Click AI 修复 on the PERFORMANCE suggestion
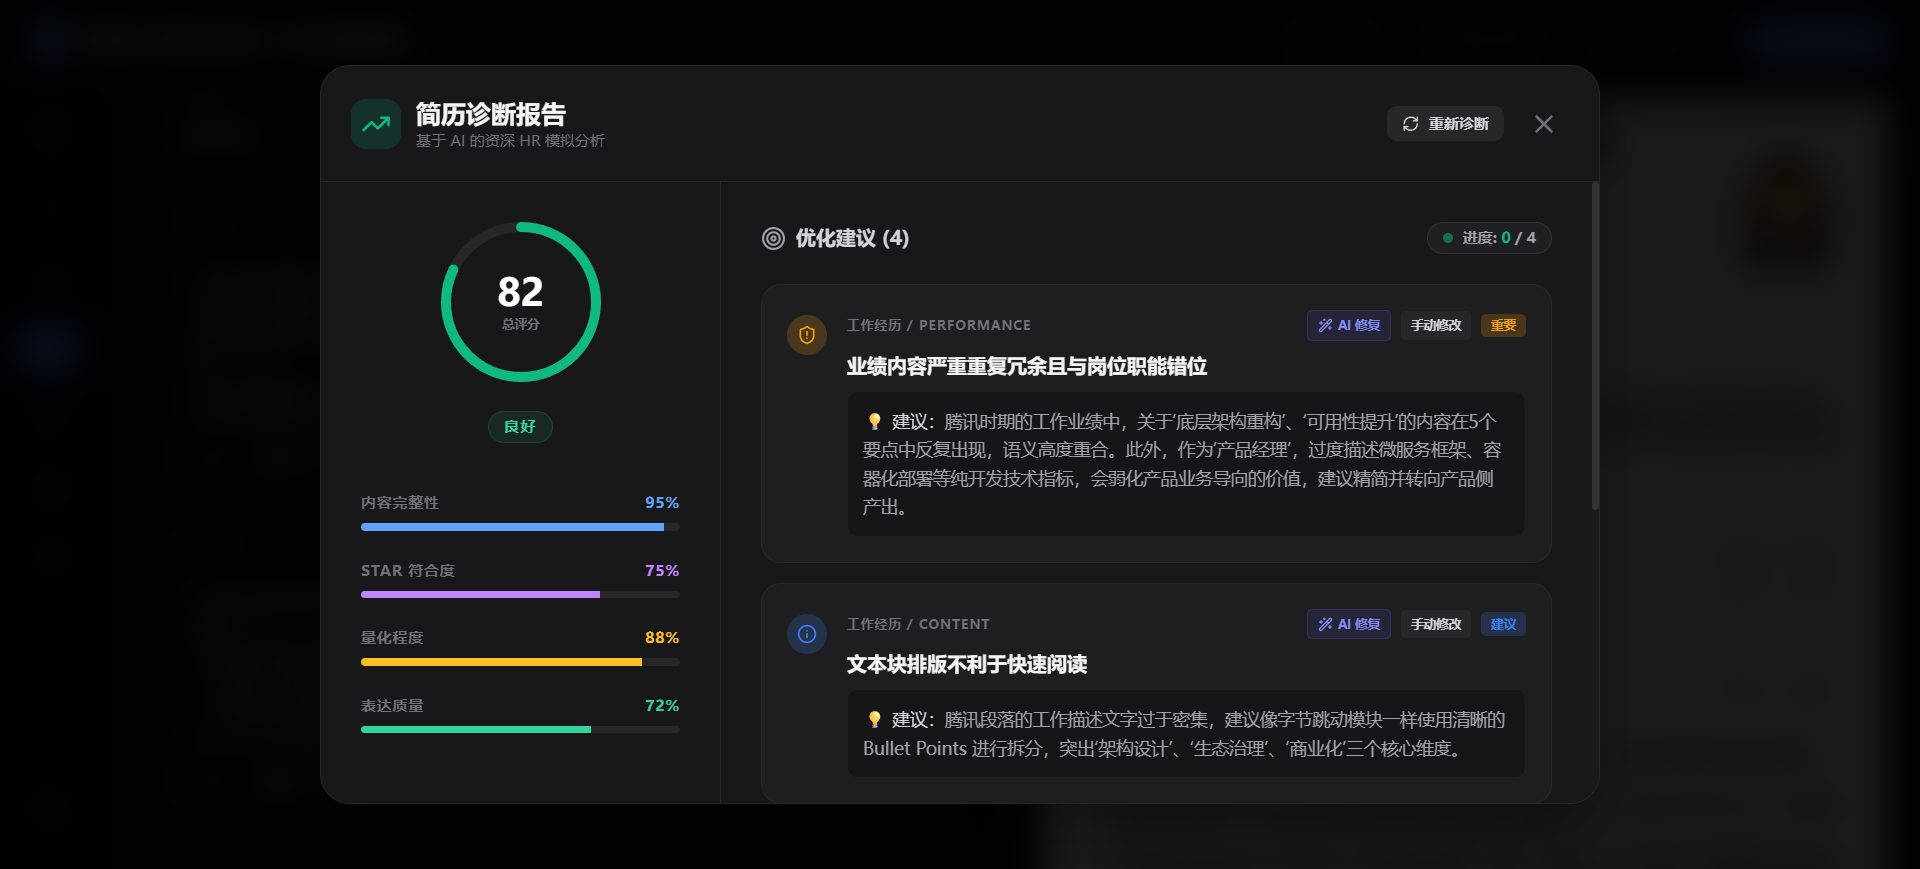 tap(1349, 325)
